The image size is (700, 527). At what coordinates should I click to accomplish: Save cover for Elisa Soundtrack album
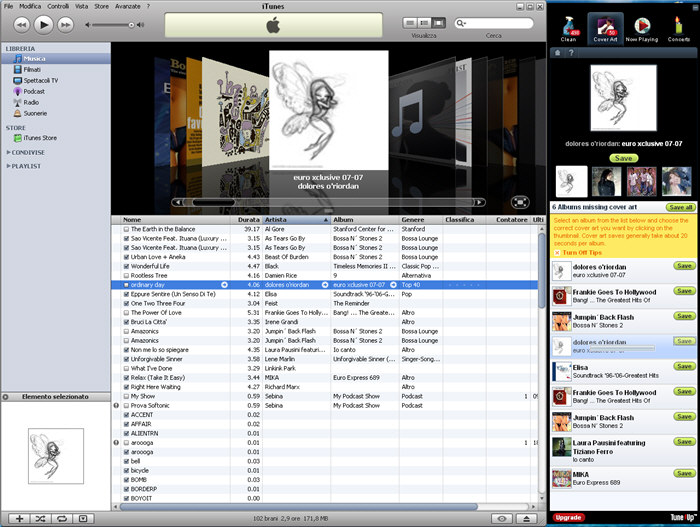[684, 366]
